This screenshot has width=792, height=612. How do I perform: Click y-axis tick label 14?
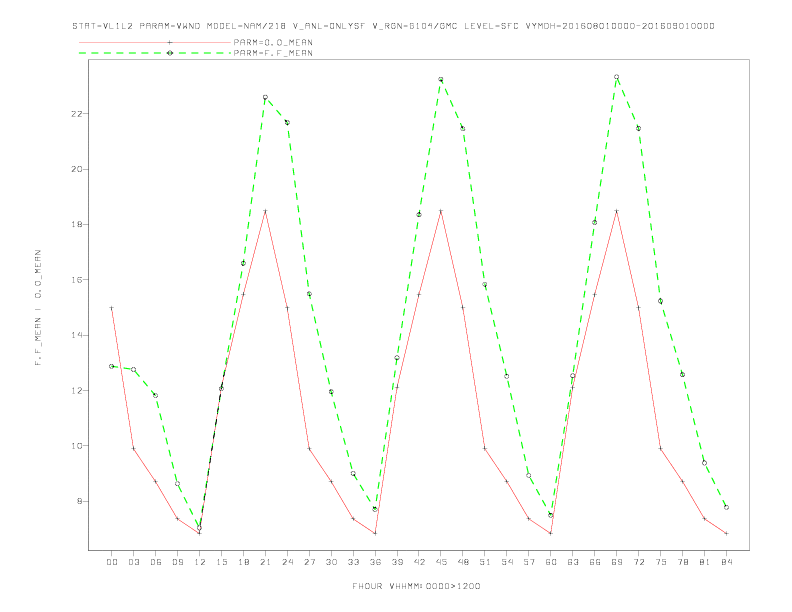[x=76, y=335]
